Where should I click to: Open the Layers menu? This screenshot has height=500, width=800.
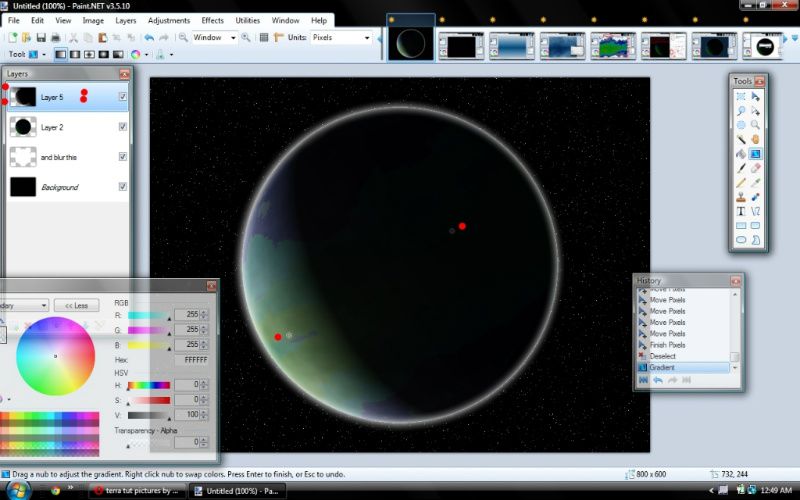click(x=126, y=20)
